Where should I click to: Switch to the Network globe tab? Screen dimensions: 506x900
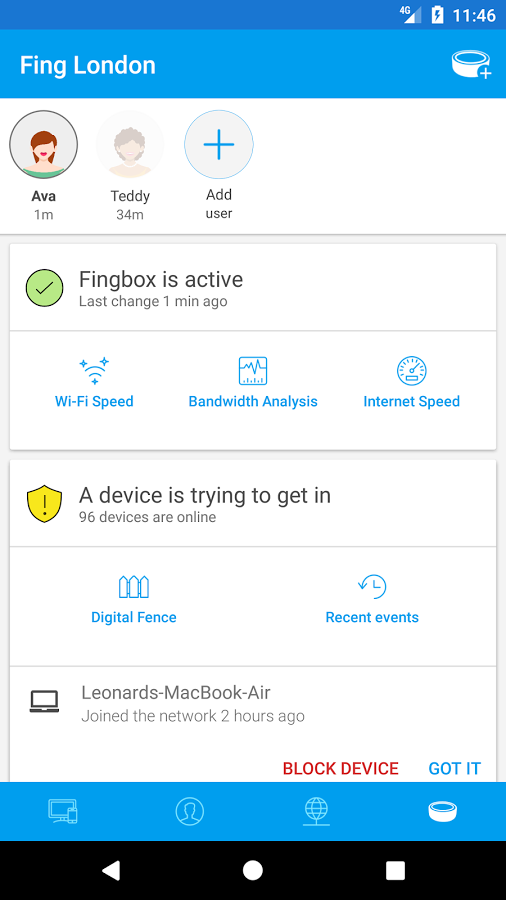point(316,811)
